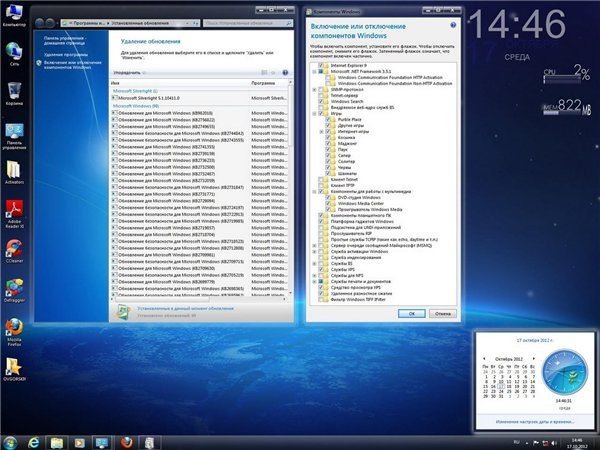Click the refresh button beside the address bar
Screen dimensions: 600x450
pyautogui.click(x=196, y=23)
